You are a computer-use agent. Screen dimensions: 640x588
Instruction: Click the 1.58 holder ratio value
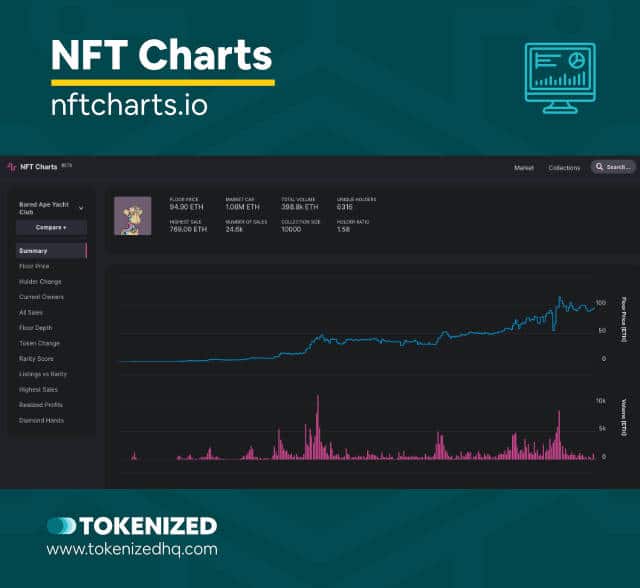tap(343, 229)
